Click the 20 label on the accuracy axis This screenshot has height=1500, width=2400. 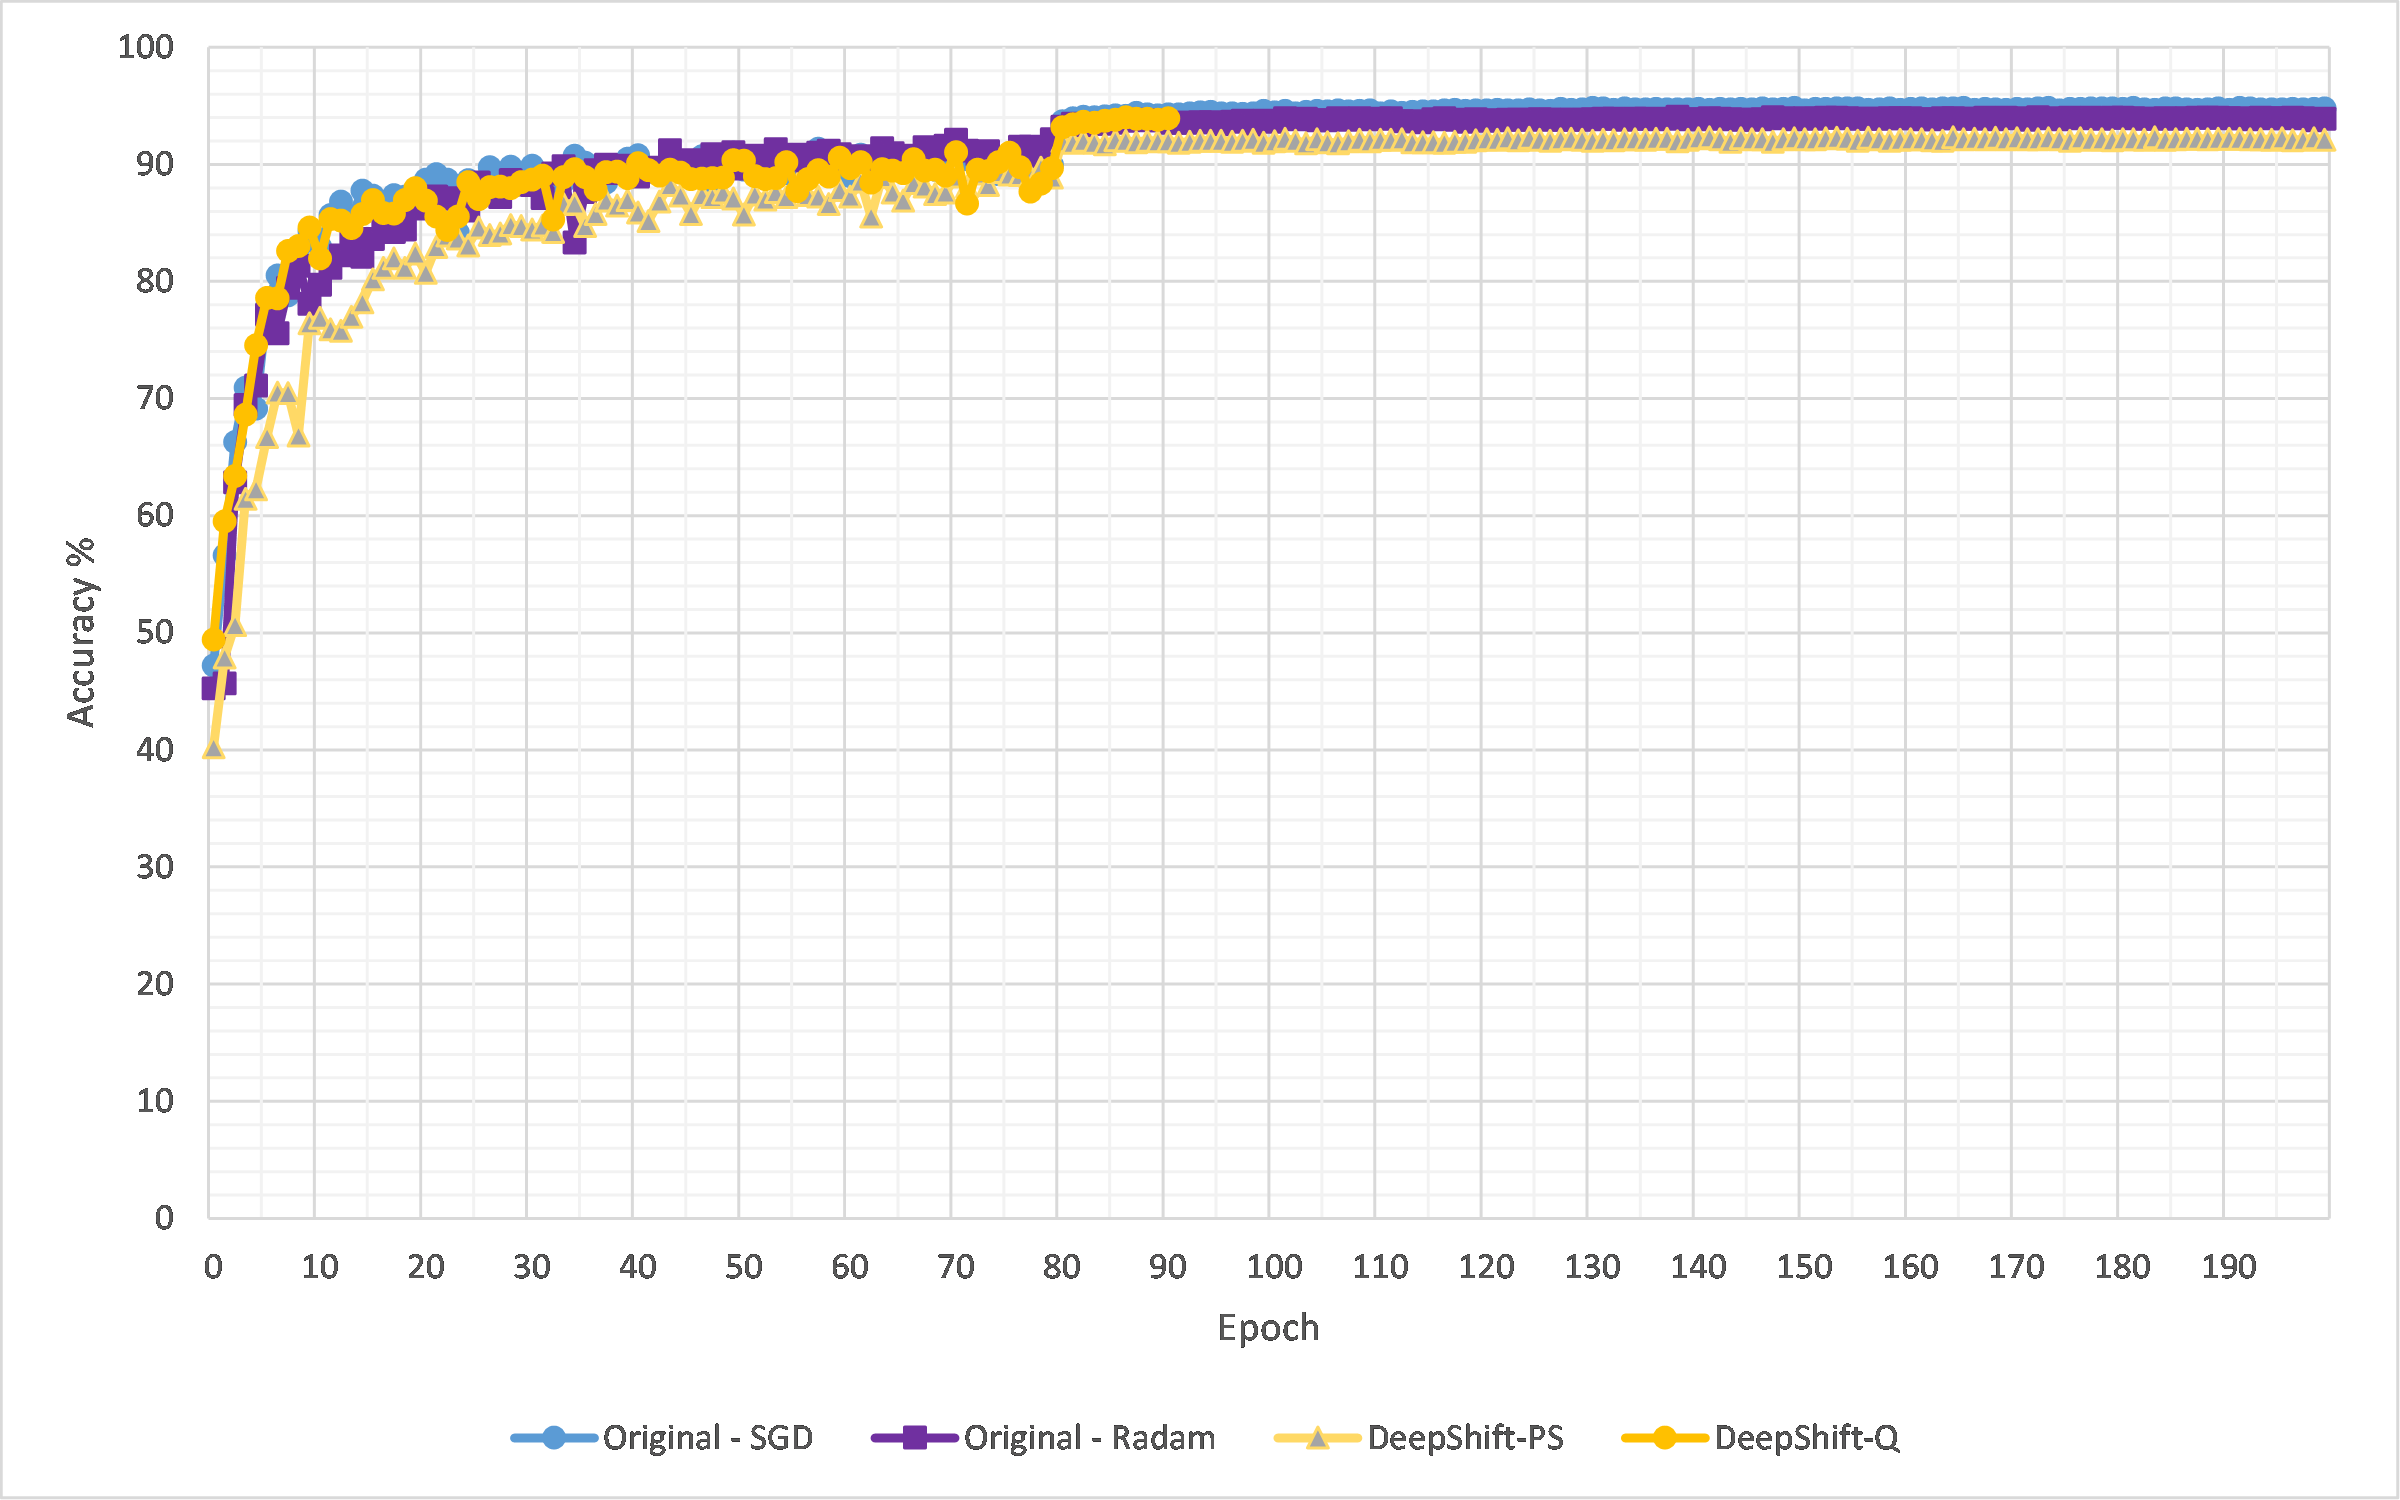click(x=155, y=984)
